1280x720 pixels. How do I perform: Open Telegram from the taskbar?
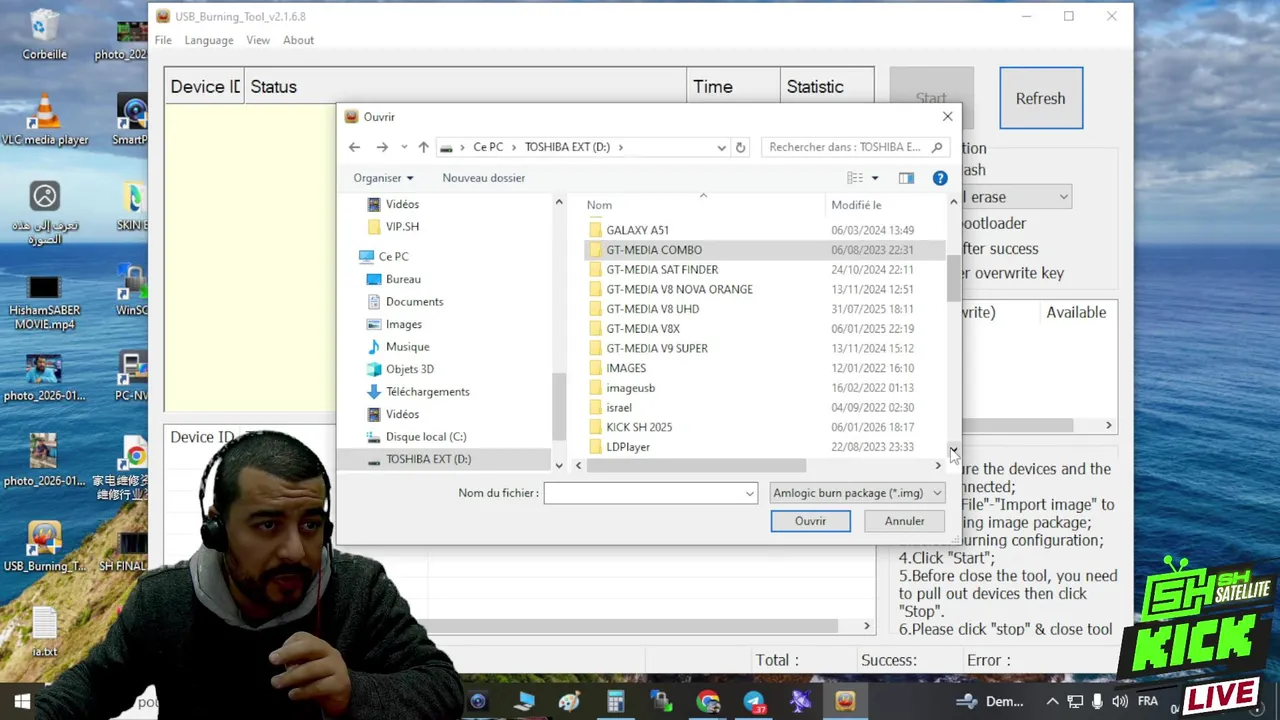753,701
